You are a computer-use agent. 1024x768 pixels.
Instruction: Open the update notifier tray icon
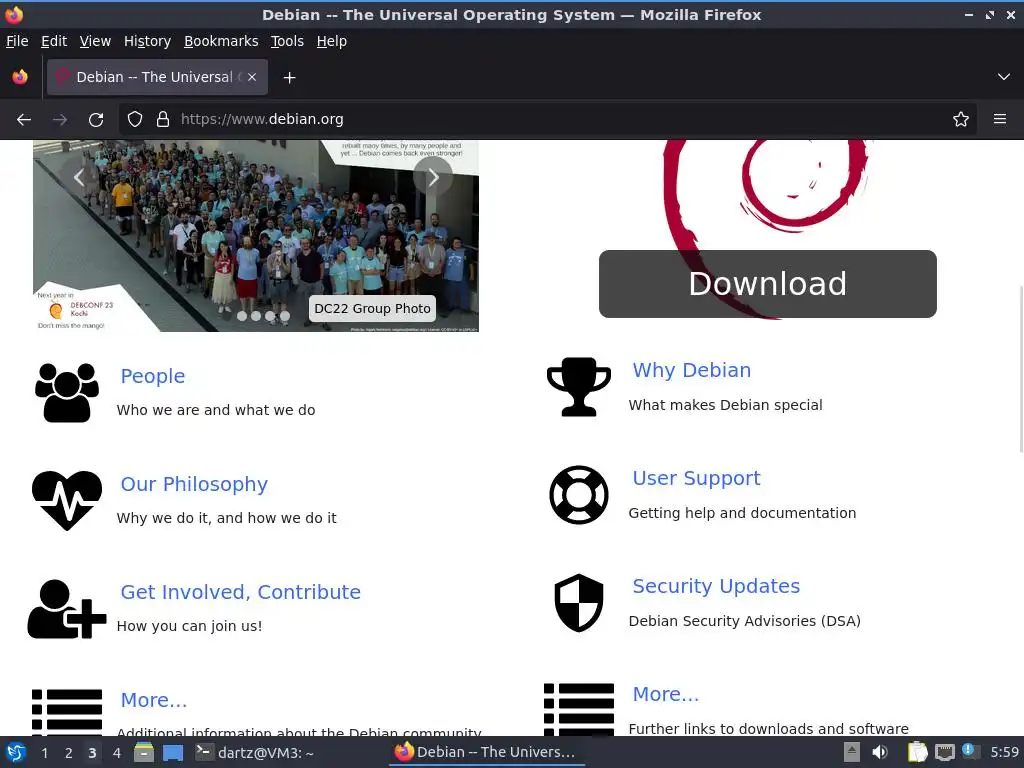pos(970,752)
